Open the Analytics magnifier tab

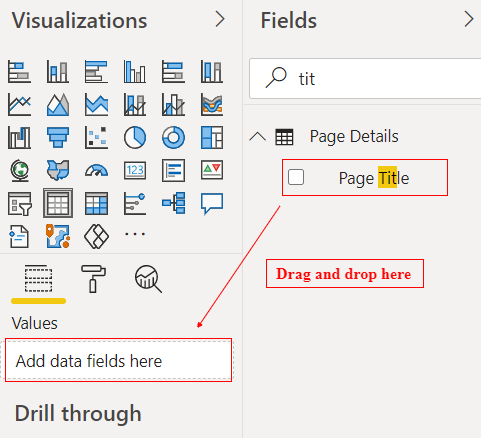pos(148,279)
